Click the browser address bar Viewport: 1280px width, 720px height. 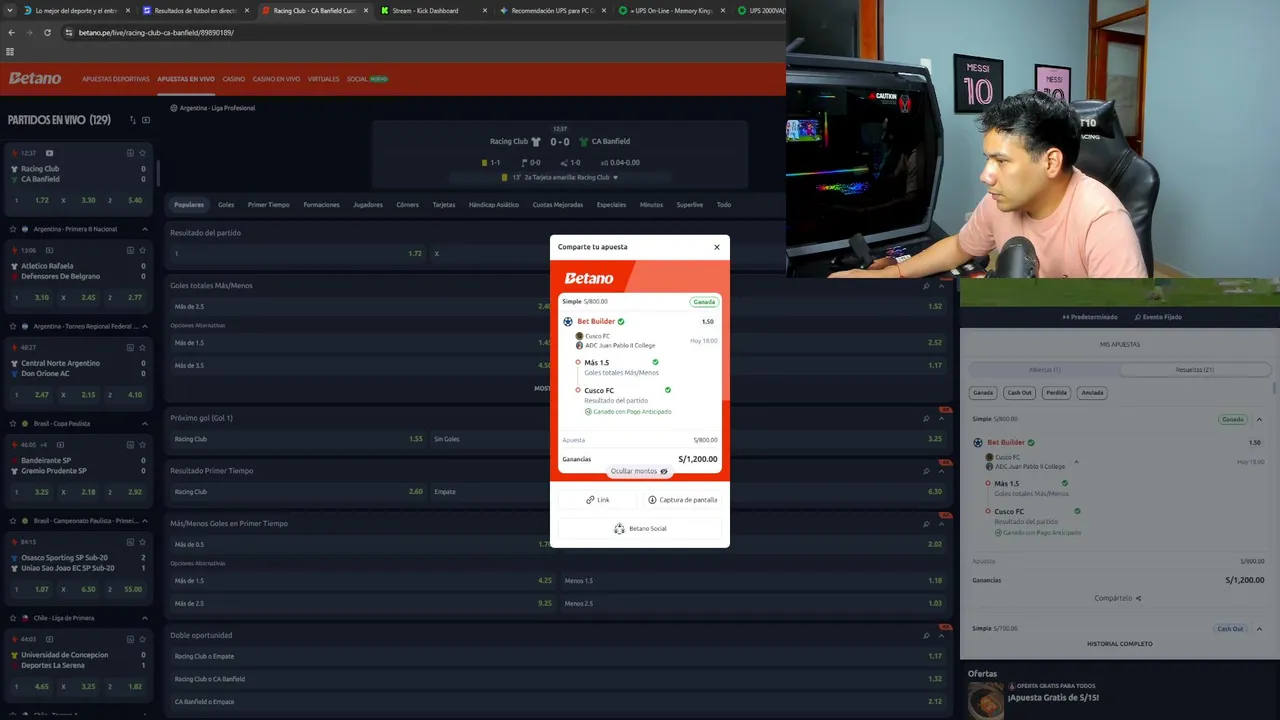[x=420, y=33]
